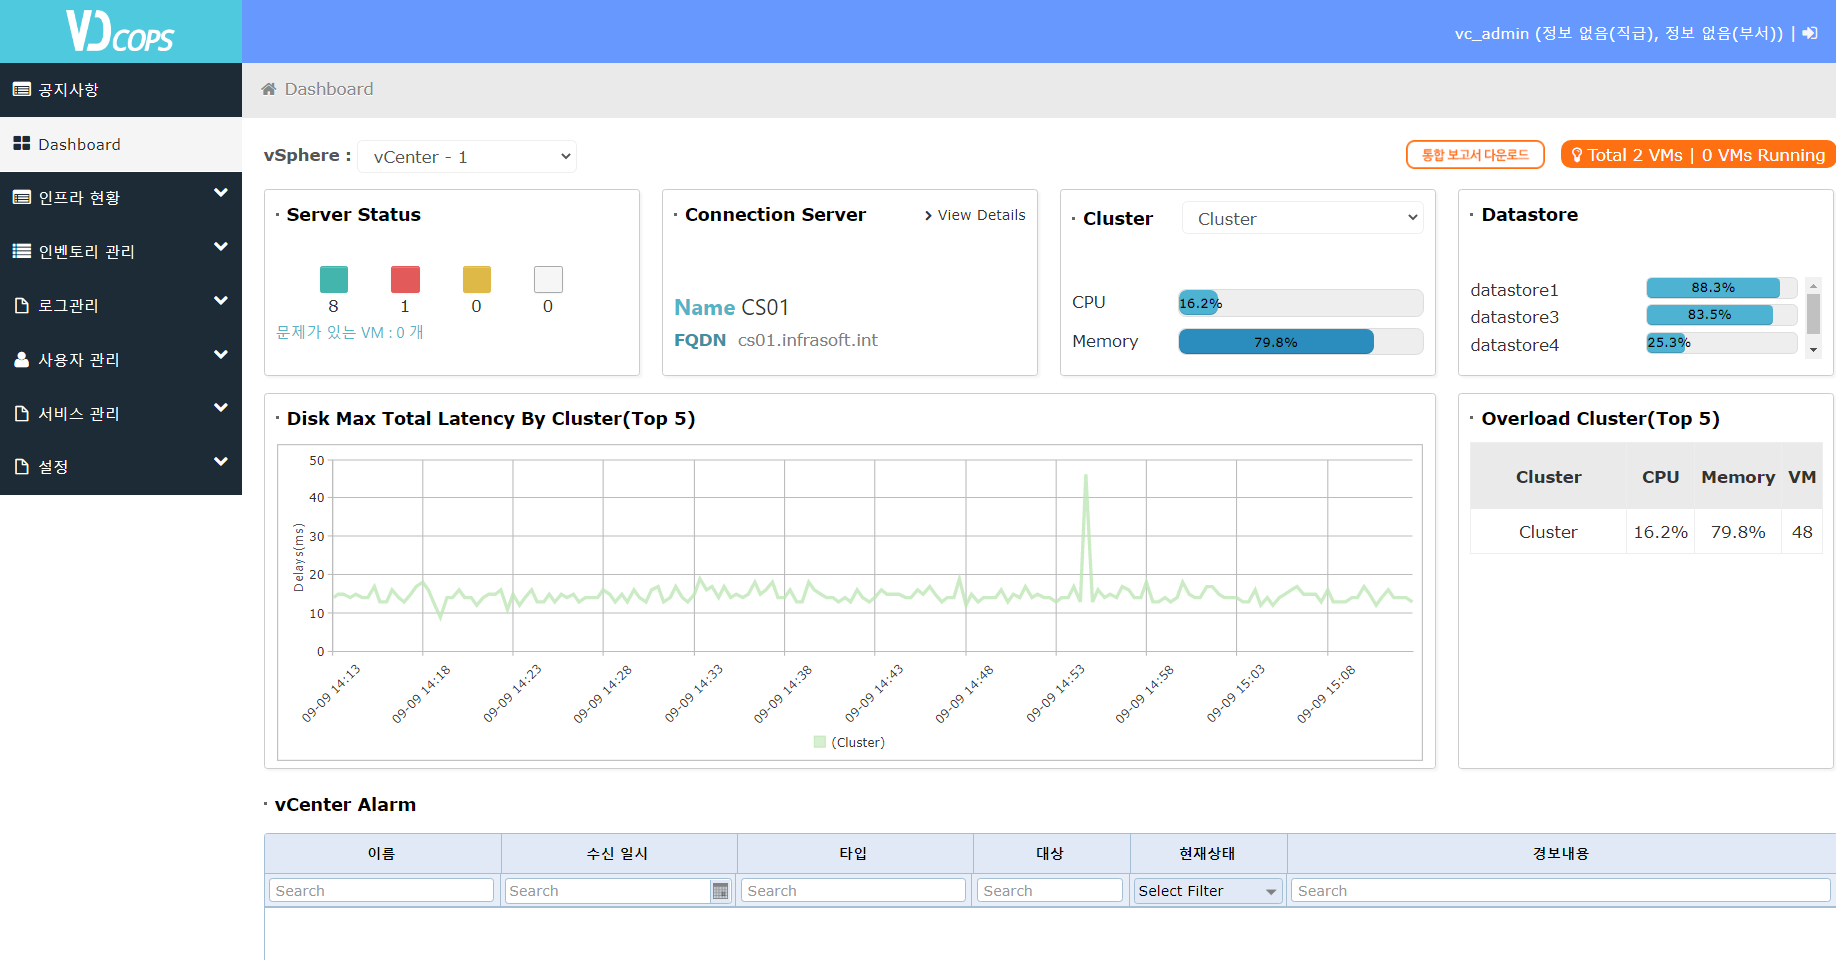
Task: Click the 사용자 관리 user icon
Action: 22,359
